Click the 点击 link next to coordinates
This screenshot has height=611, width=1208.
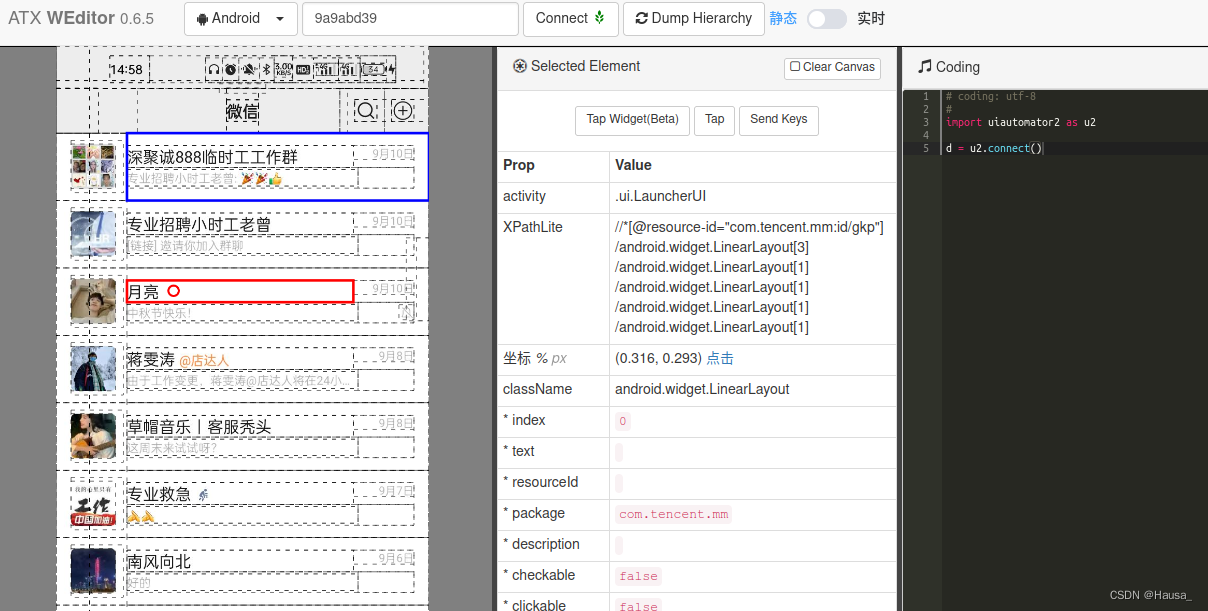[x=720, y=358]
